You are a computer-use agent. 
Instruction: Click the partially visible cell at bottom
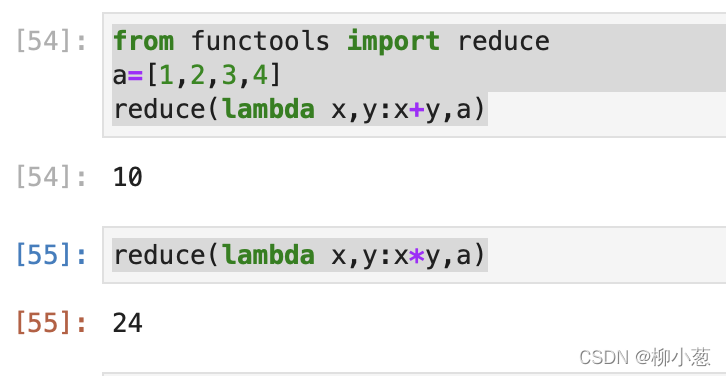point(414,374)
